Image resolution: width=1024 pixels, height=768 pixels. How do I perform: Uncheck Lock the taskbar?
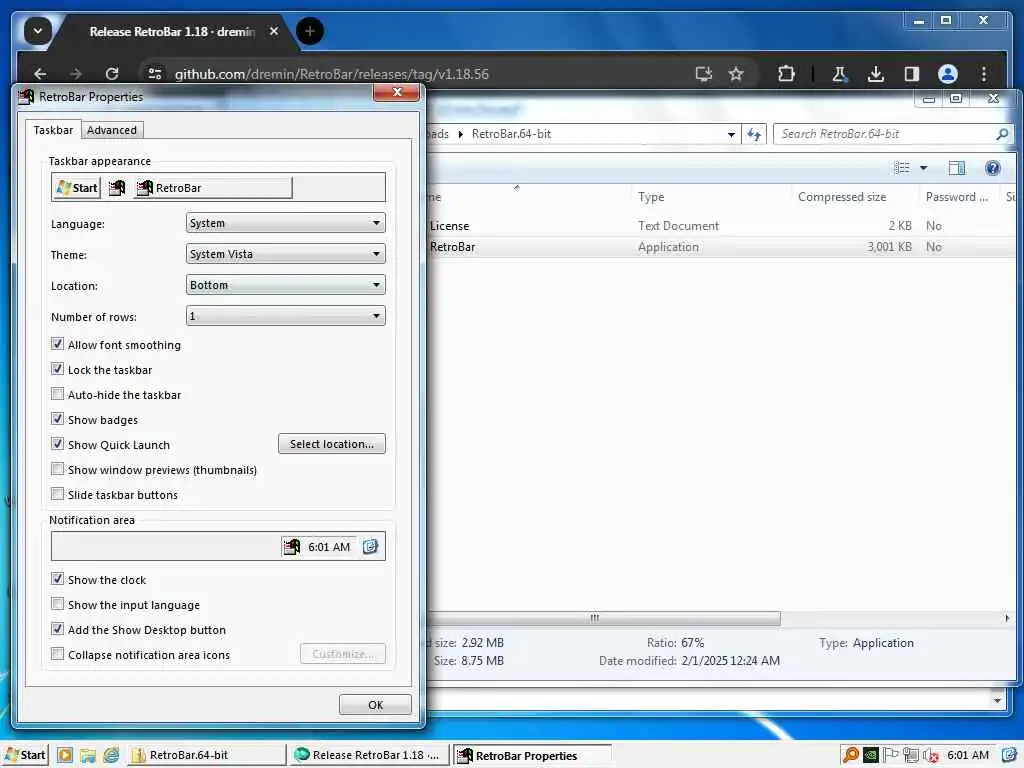pos(57,369)
